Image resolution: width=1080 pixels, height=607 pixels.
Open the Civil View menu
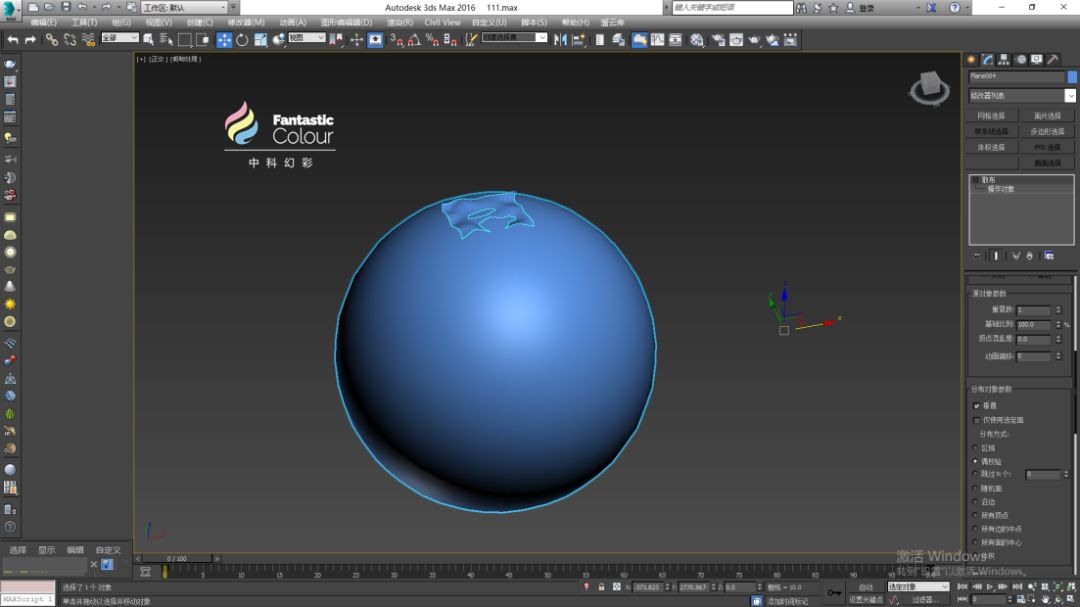click(x=442, y=22)
